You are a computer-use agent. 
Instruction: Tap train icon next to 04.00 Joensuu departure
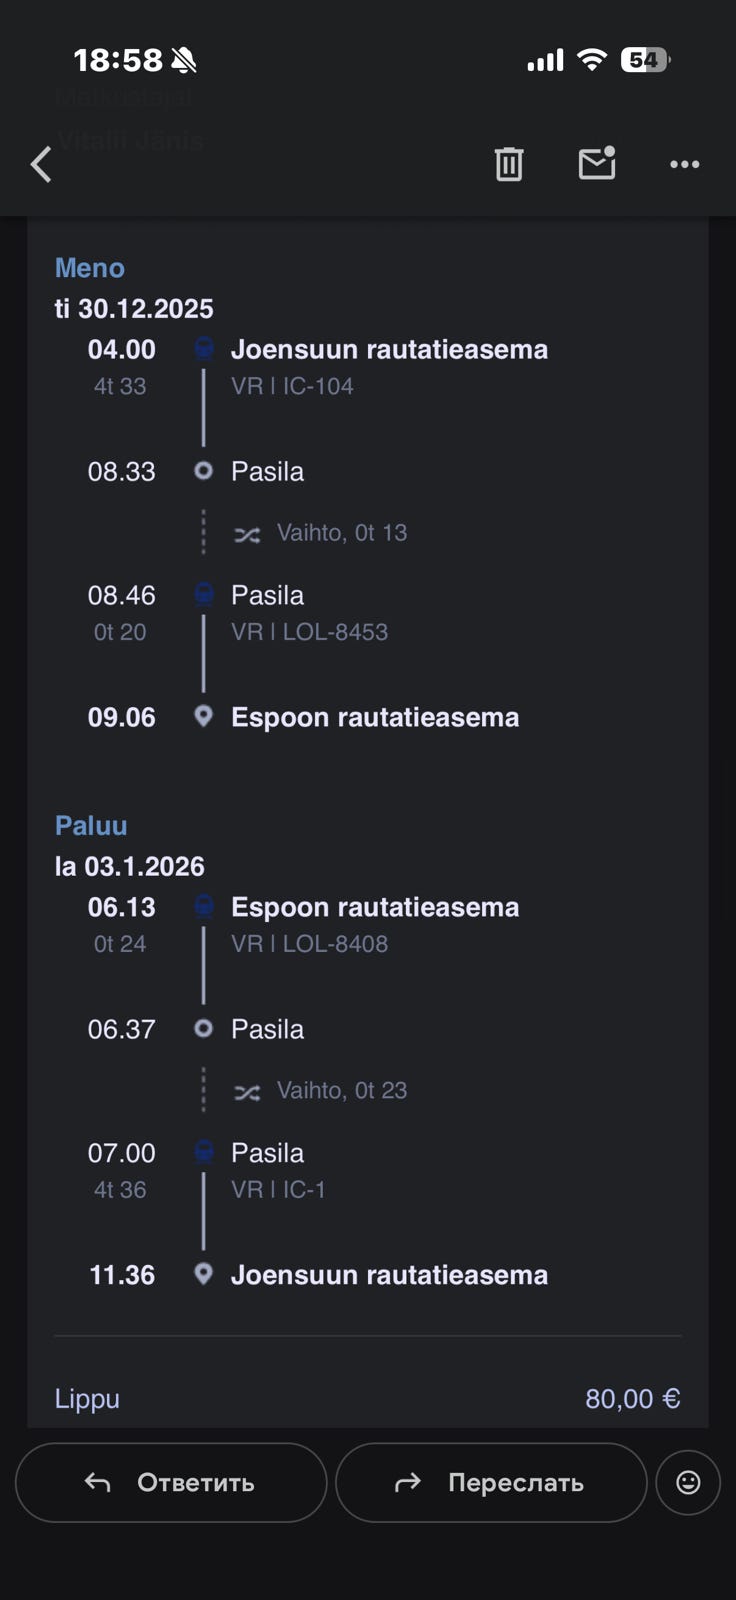point(204,349)
